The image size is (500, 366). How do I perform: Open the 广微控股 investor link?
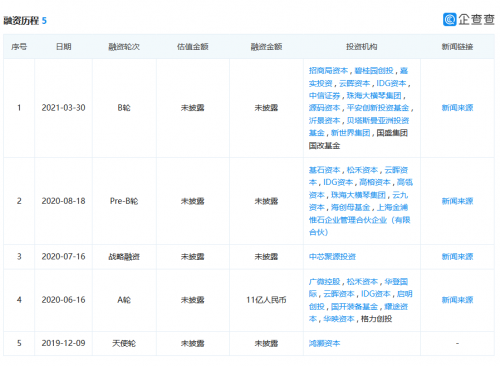click(x=324, y=282)
